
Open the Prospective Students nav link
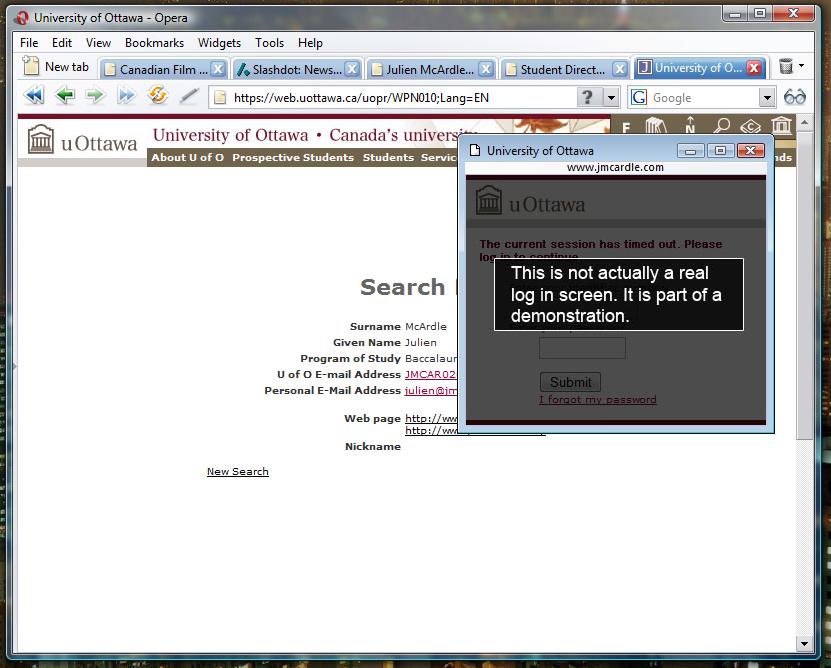(293, 157)
